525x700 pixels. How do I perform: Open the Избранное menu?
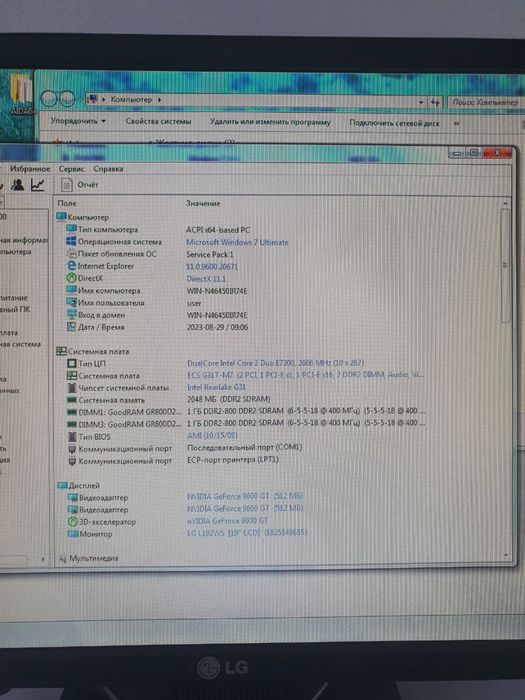(x=30, y=169)
